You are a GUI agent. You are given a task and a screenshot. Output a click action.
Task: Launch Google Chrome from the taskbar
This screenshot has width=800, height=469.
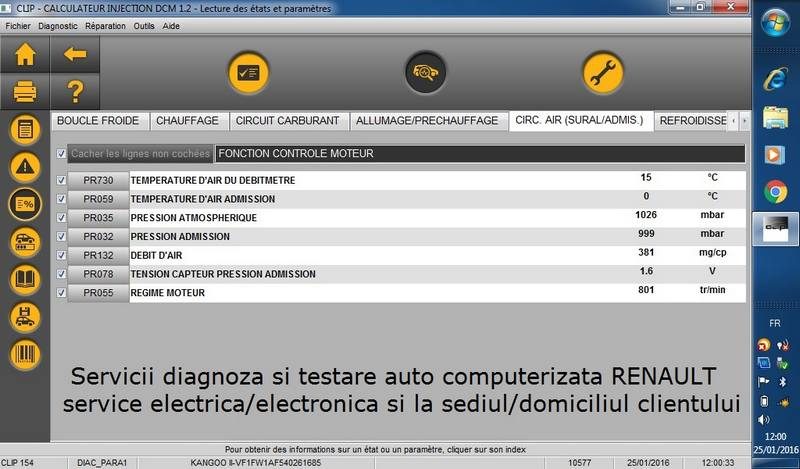click(775, 189)
